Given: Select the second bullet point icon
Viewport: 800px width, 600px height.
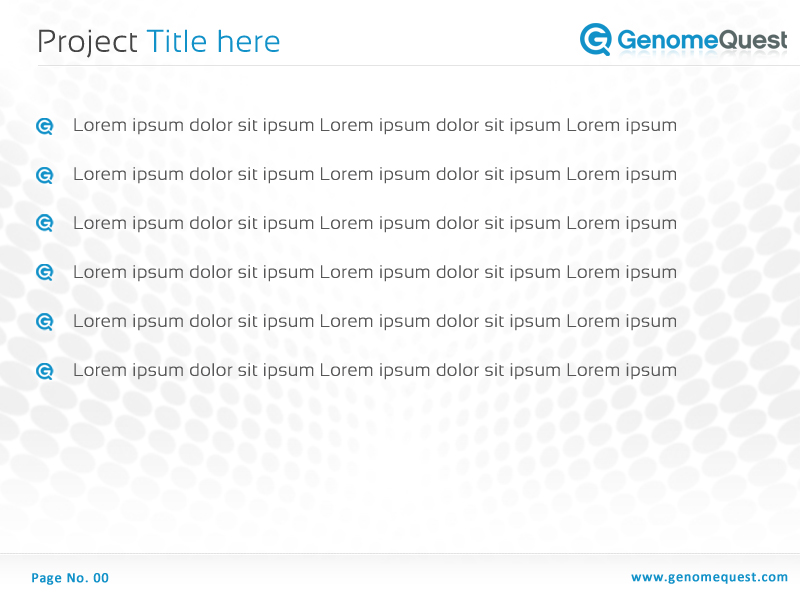Looking at the screenshot, I should (44, 175).
